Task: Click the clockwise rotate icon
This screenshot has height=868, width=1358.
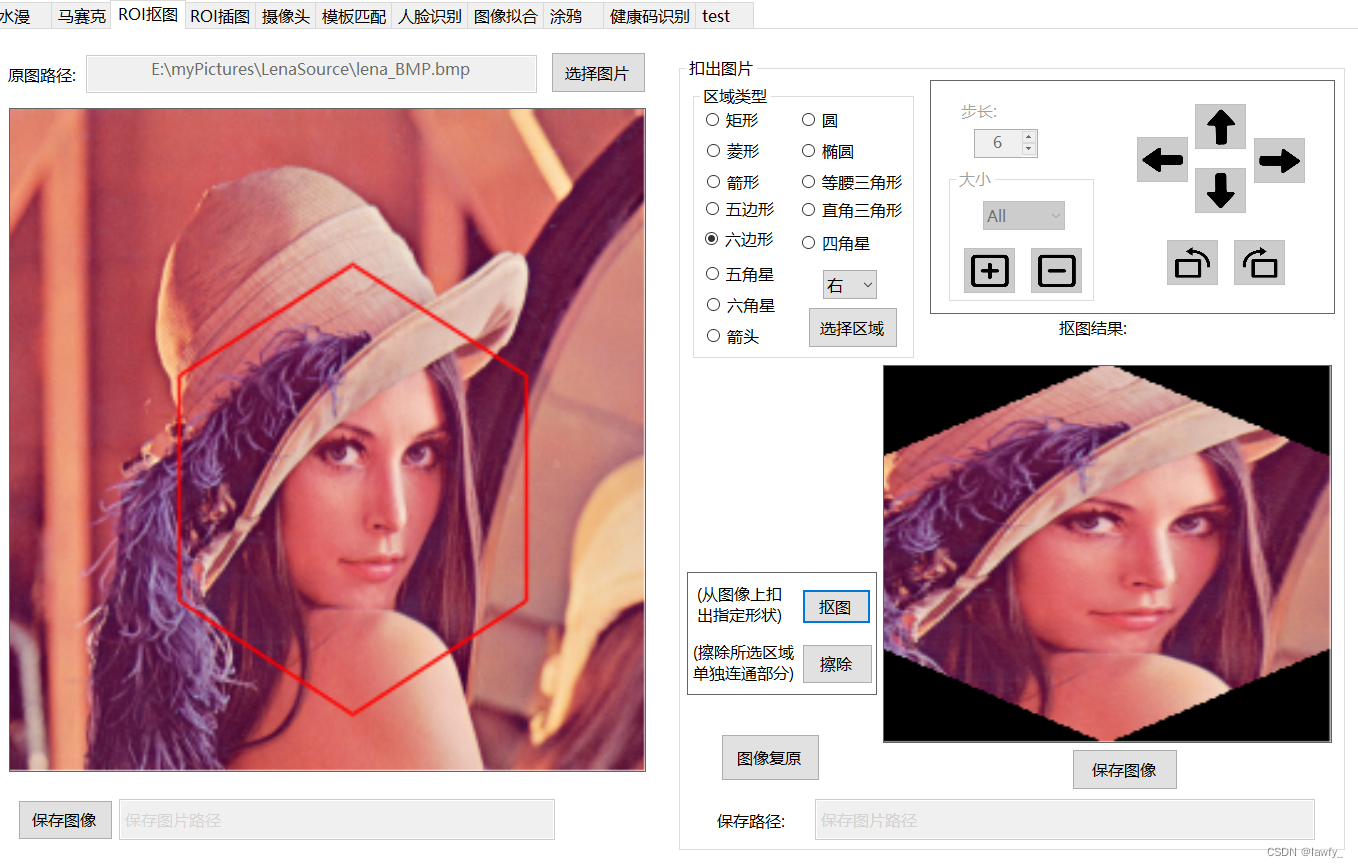Action: pyautogui.click(x=1259, y=262)
